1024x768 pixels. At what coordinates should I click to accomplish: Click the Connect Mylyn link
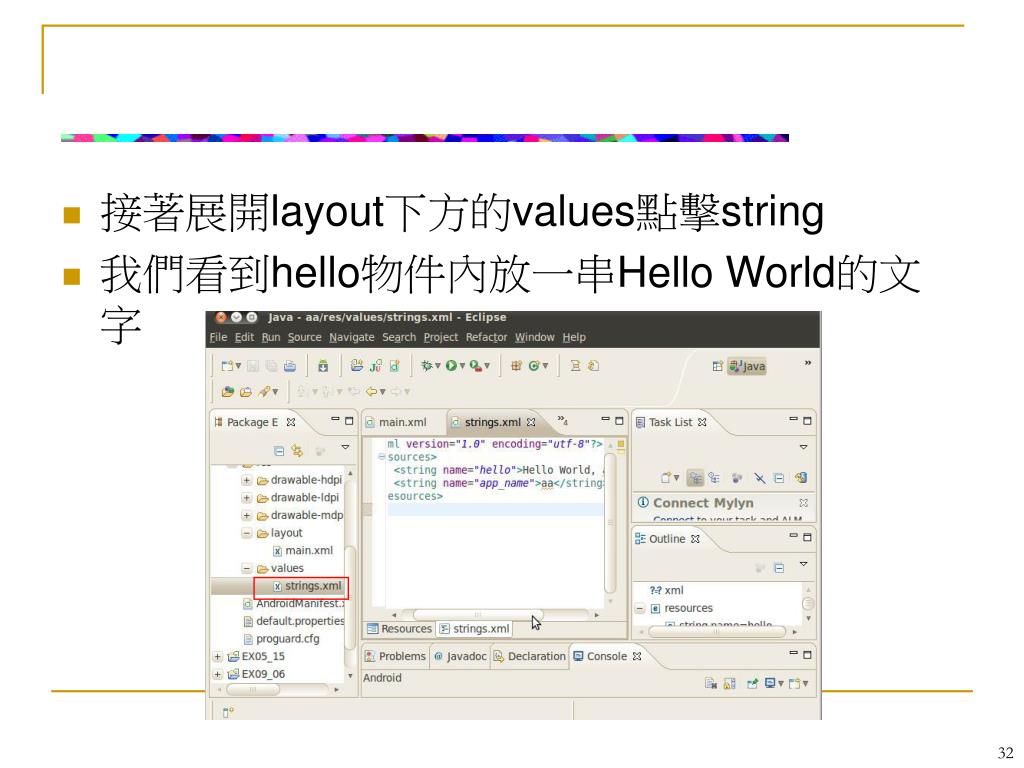(703, 503)
